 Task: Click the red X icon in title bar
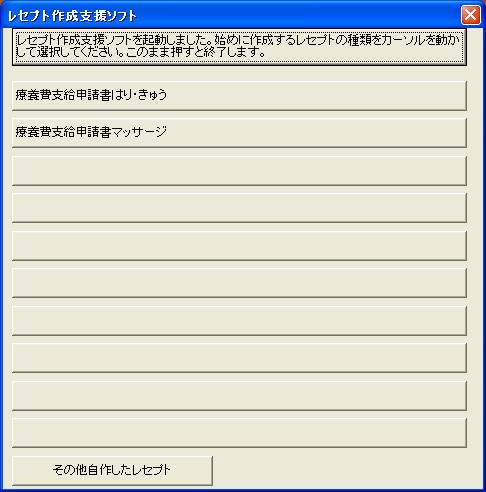pos(471,15)
